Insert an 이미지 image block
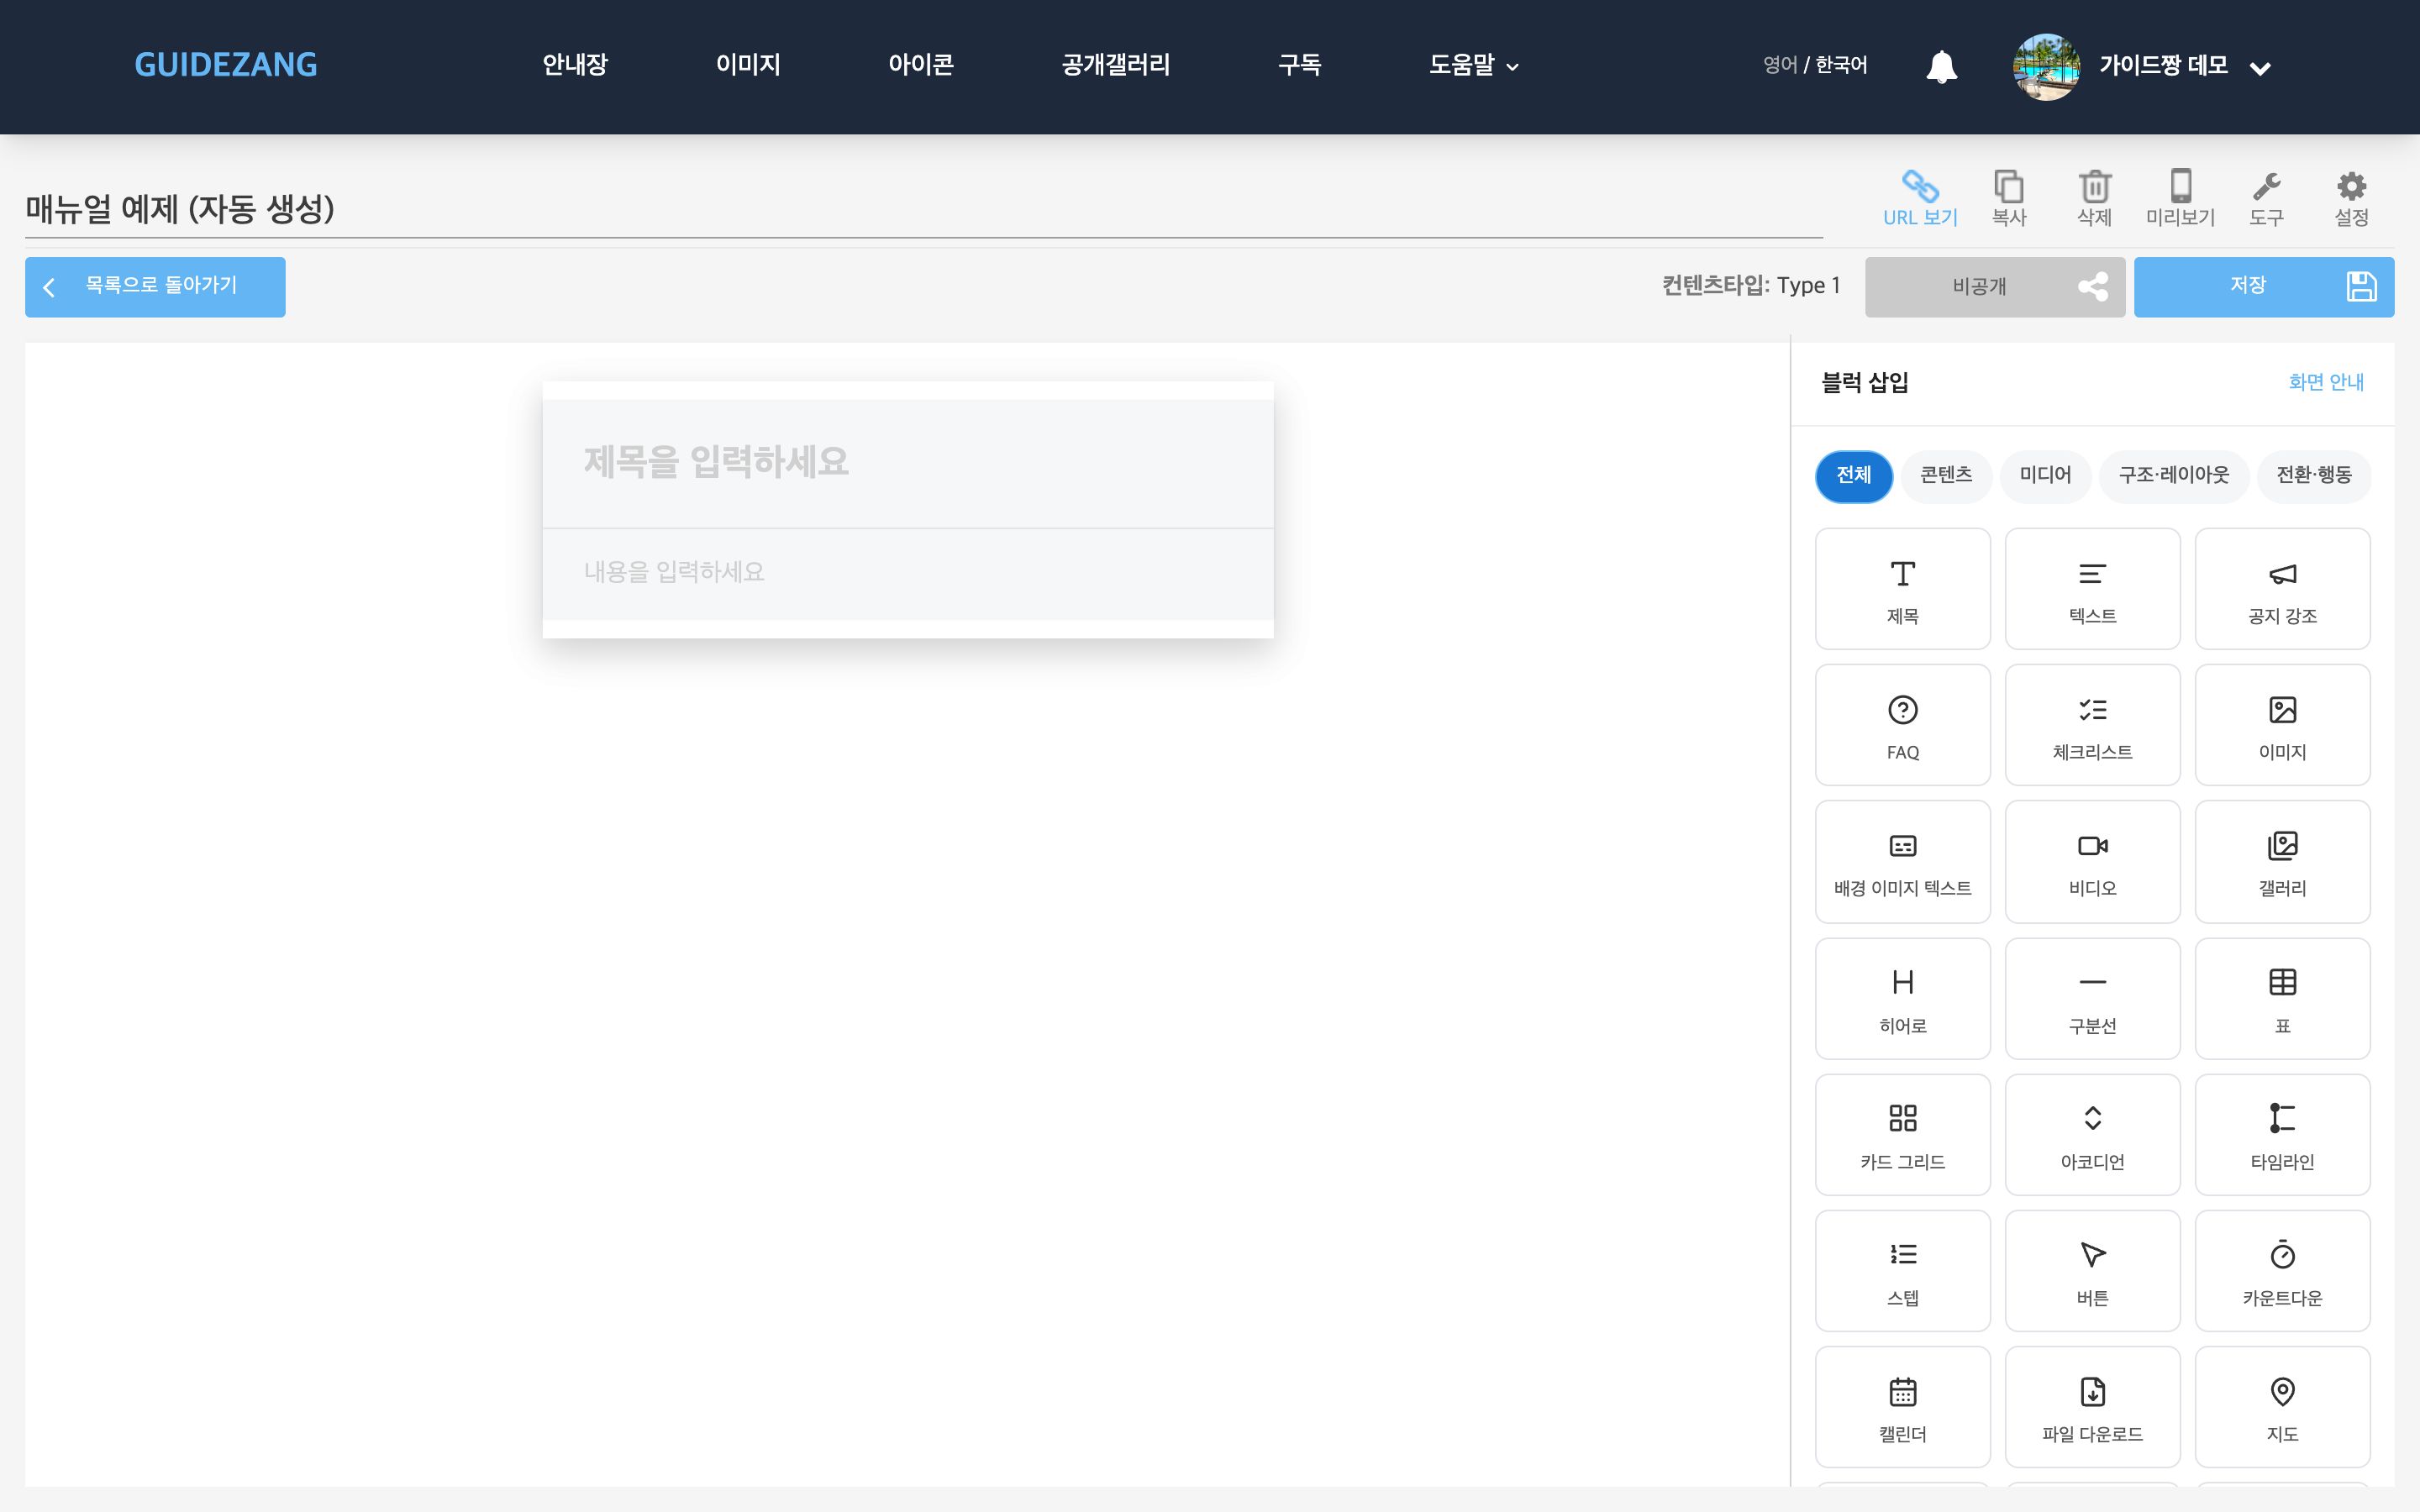Viewport: 2420px width, 1512px height. point(2282,725)
